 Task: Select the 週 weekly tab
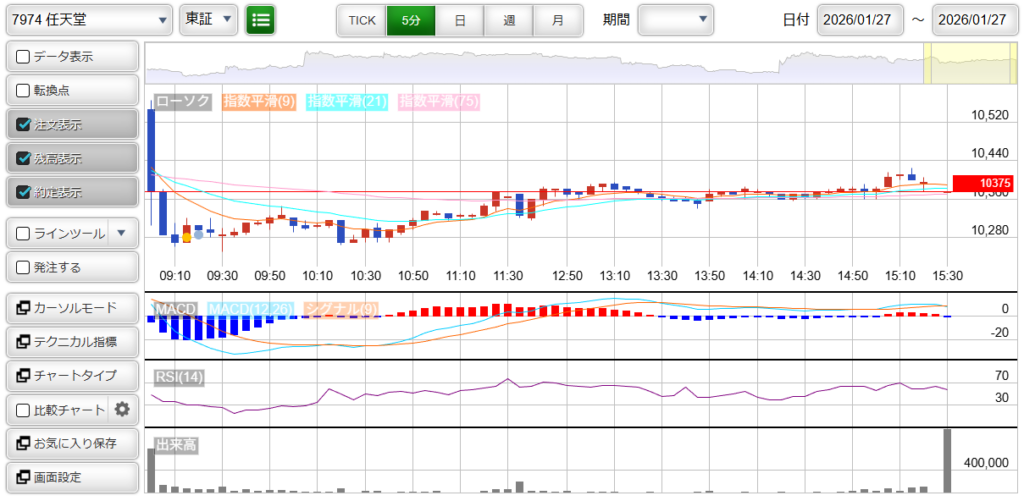point(509,20)
